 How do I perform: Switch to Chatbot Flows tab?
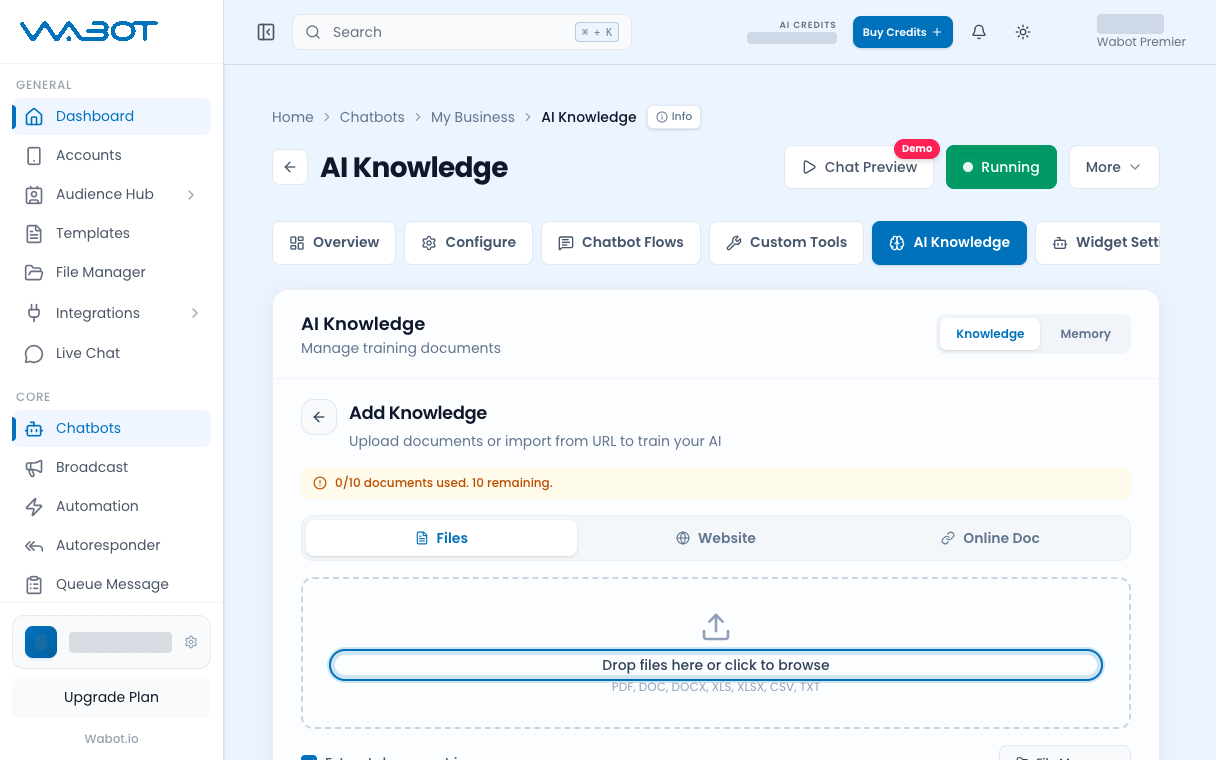click(x=621, y=243)
